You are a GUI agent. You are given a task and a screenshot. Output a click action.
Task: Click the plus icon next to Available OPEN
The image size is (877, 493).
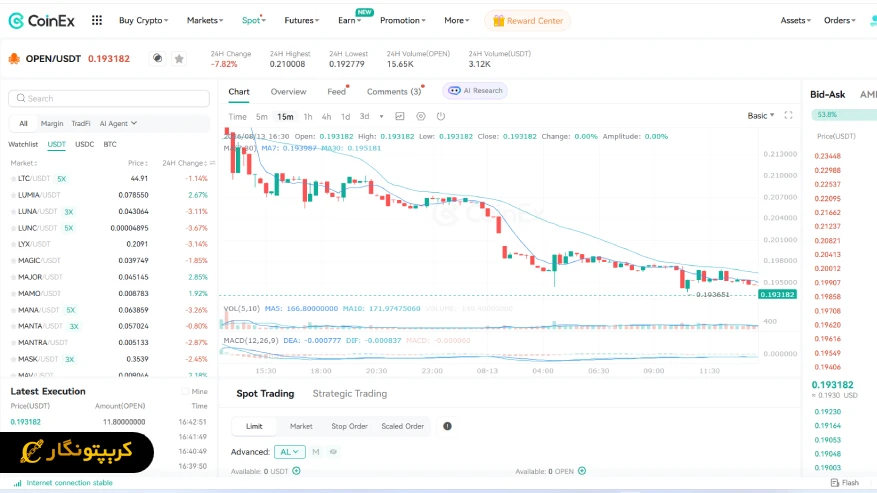click(582, 471)
